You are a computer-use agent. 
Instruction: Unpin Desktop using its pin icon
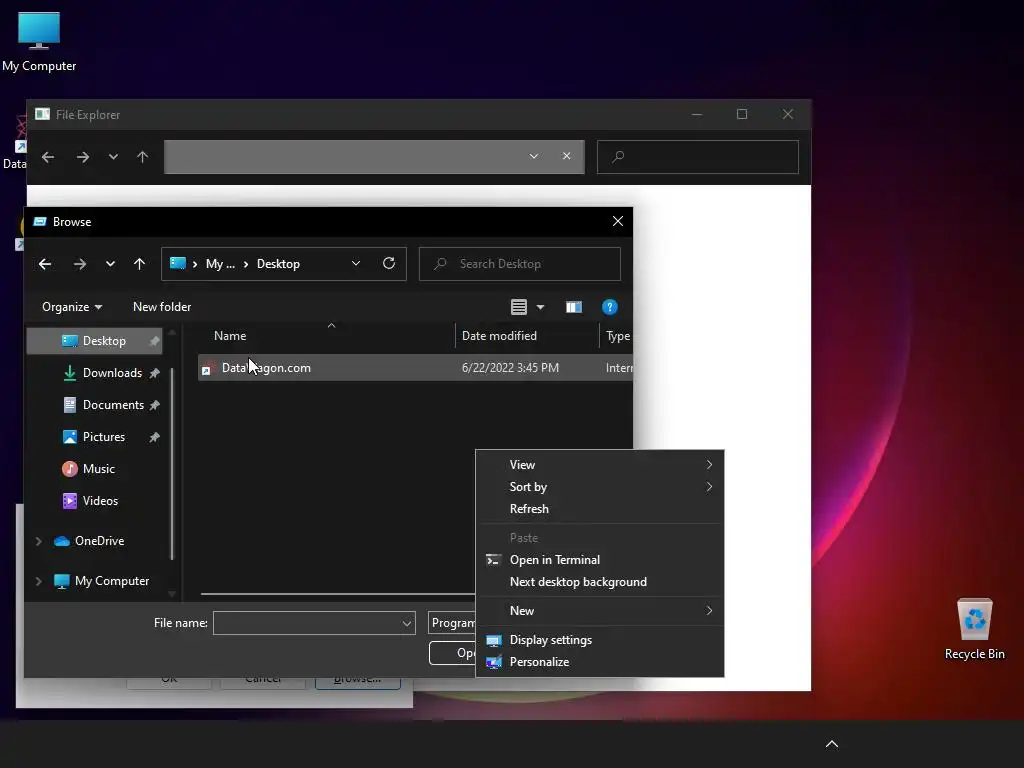pyautogui.click(x=154, y=341)
